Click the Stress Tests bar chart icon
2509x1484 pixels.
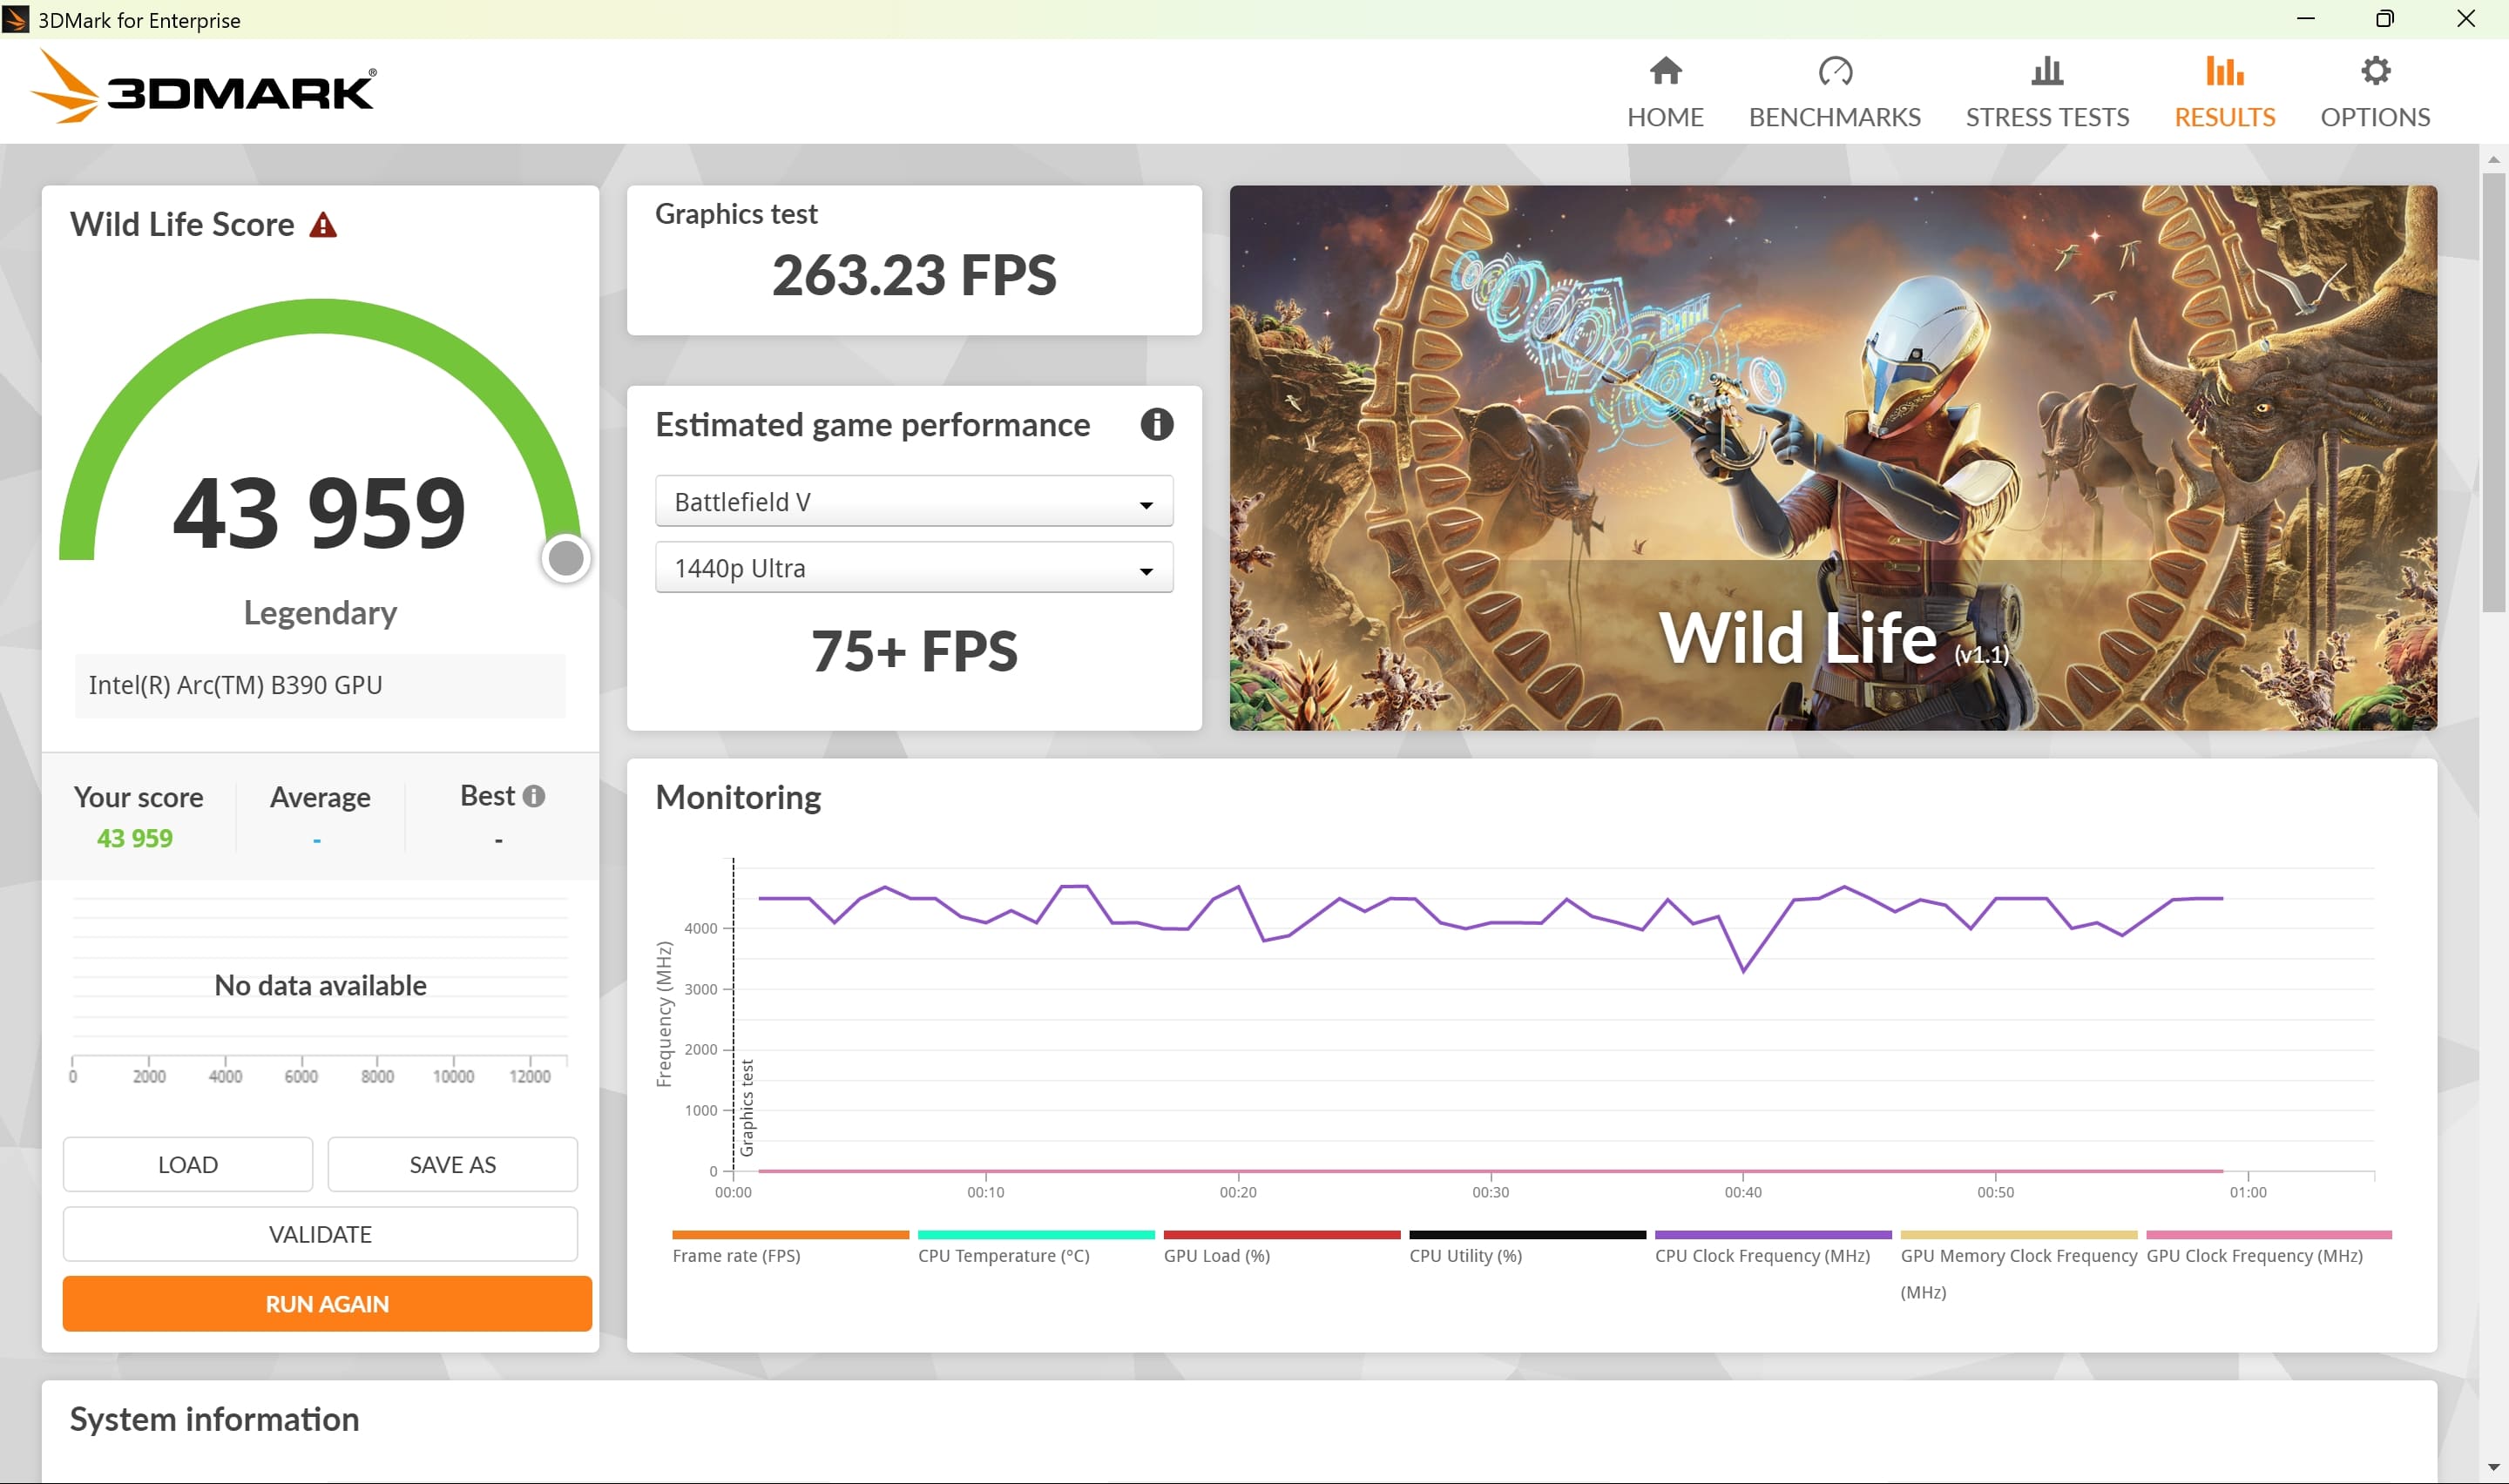(2046, 71)
